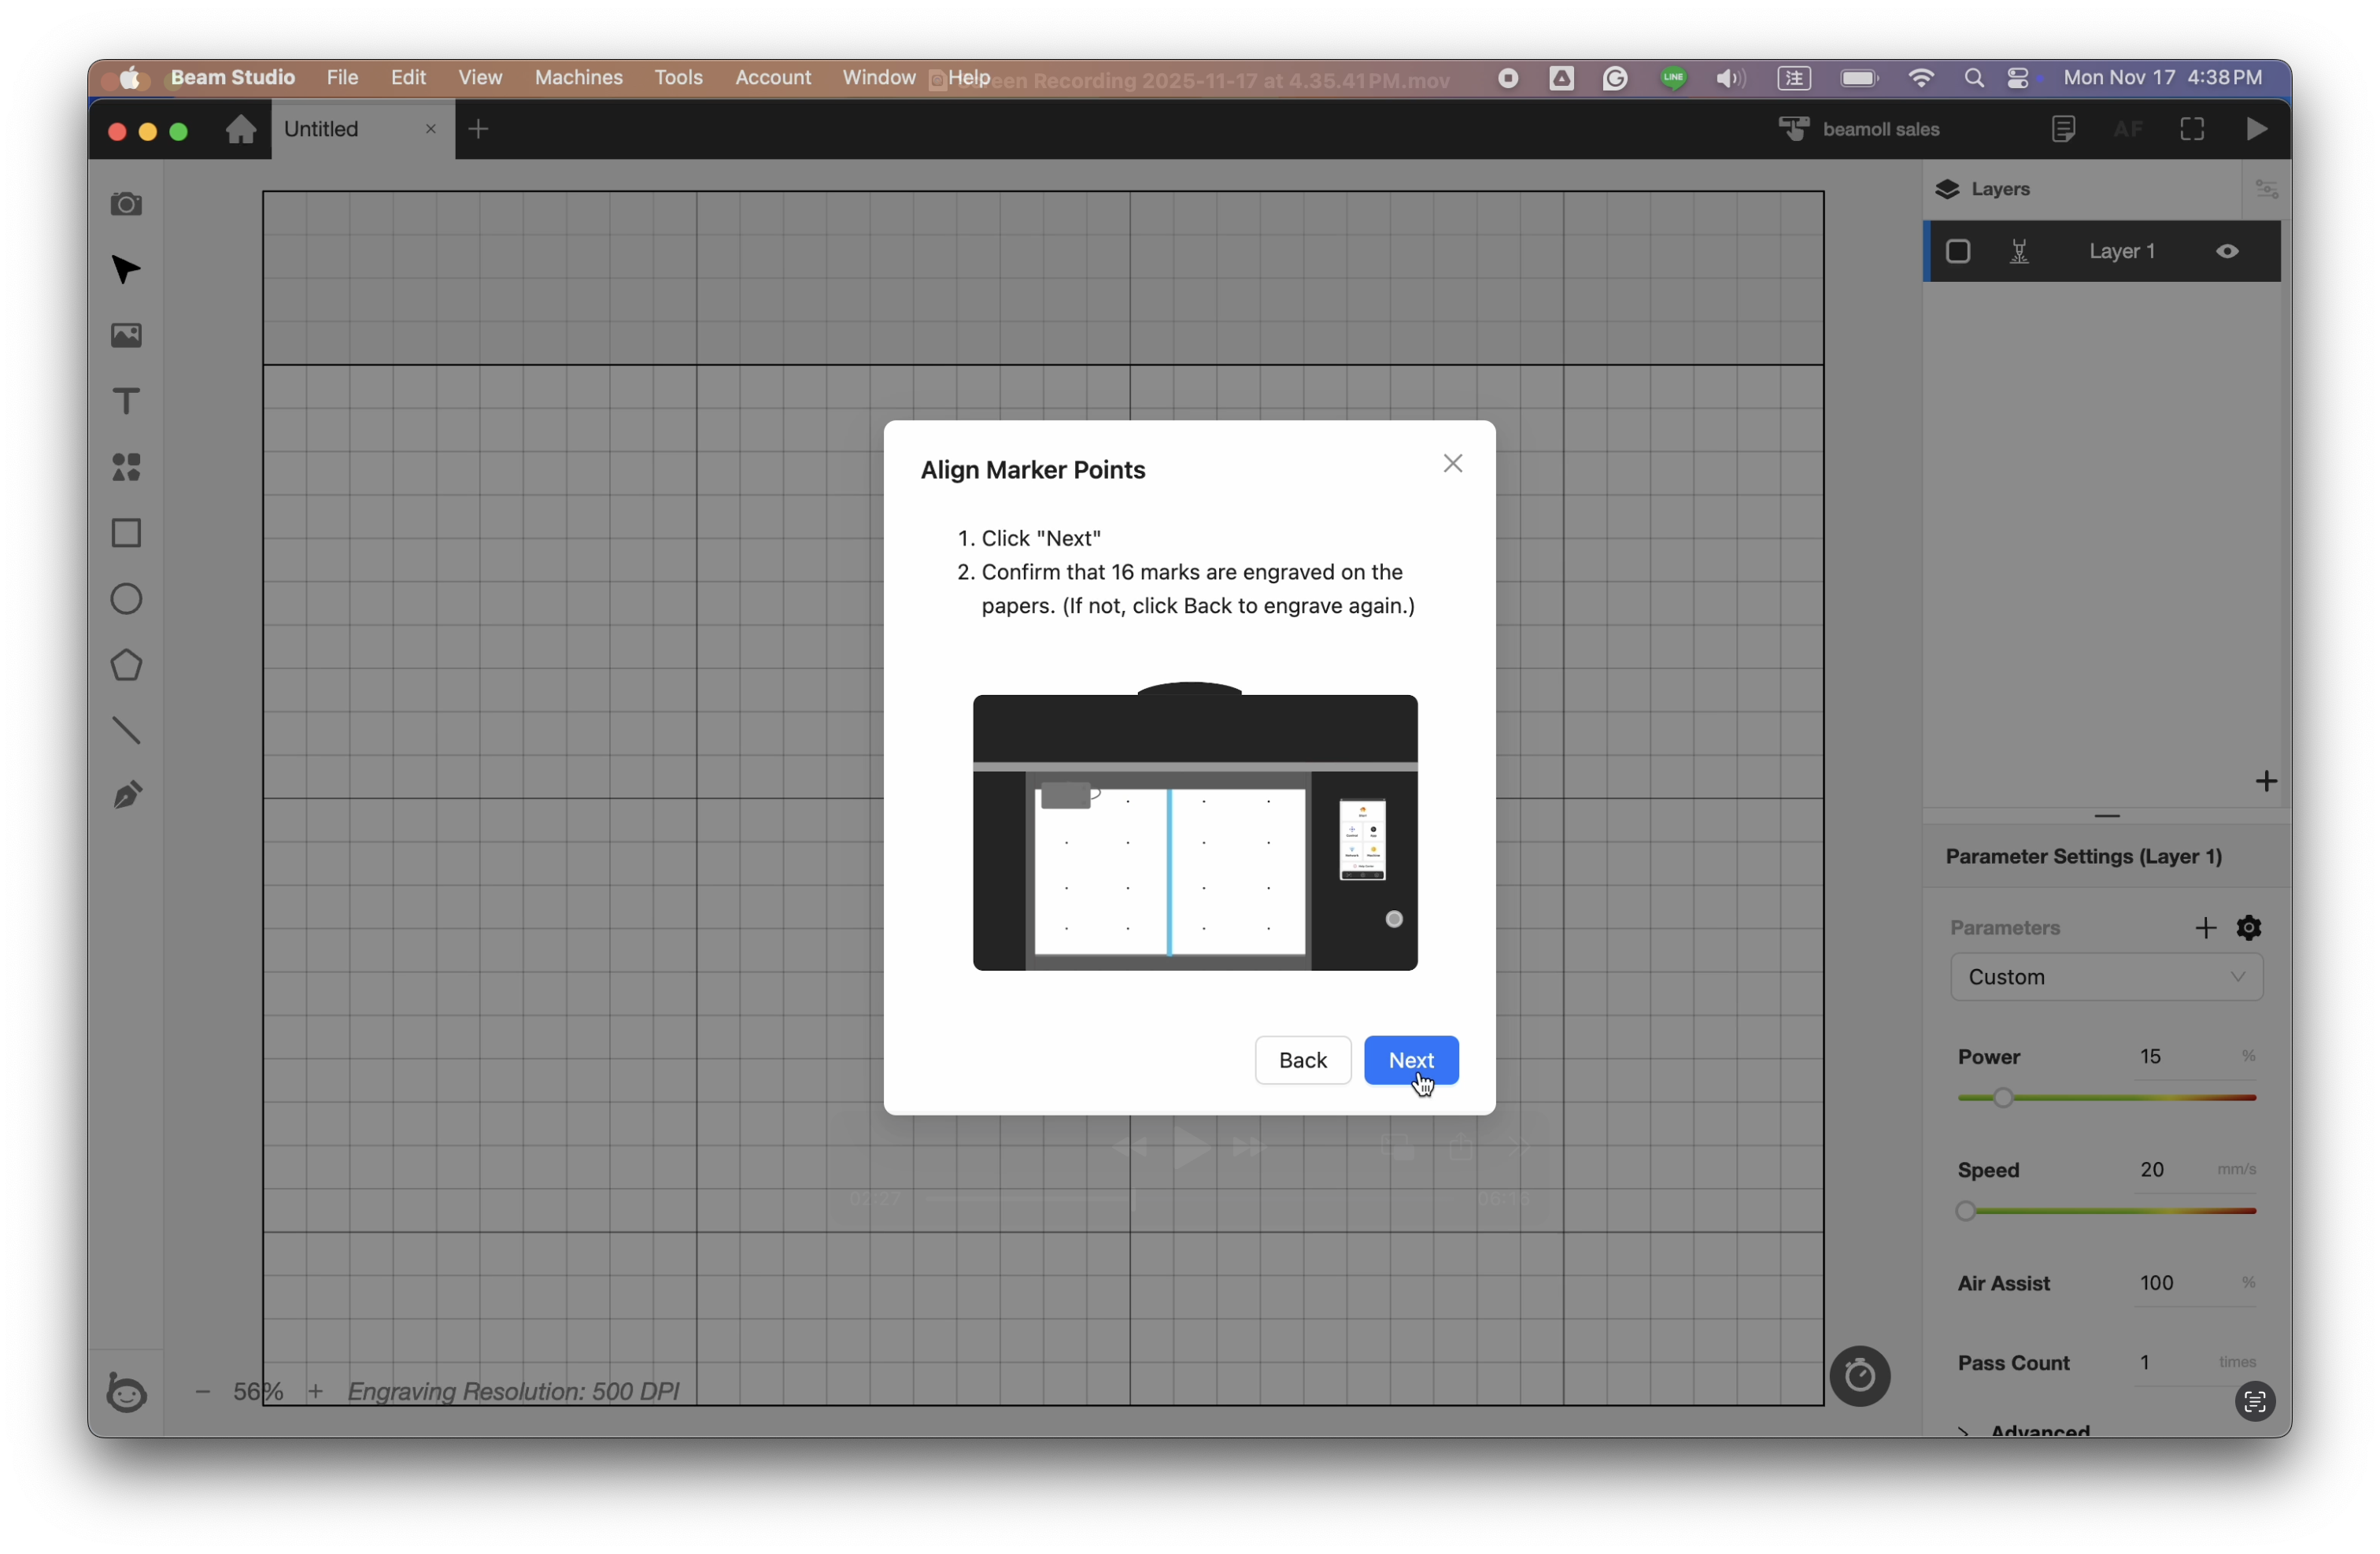Open the Edit menu
Screen dimensions: 2380x1554
408,77
